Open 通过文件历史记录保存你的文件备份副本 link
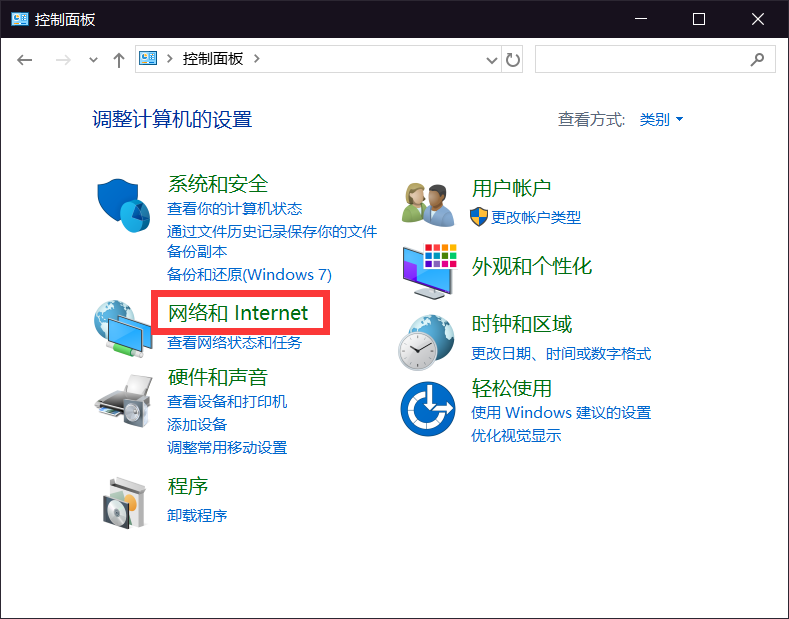The width and height of the screenshot is (789, 619). tap(272, 241)
